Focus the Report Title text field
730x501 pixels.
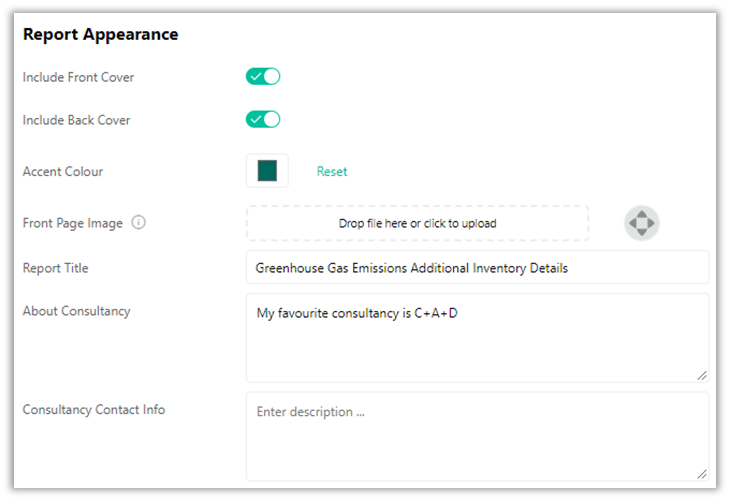tap(477, 267)
